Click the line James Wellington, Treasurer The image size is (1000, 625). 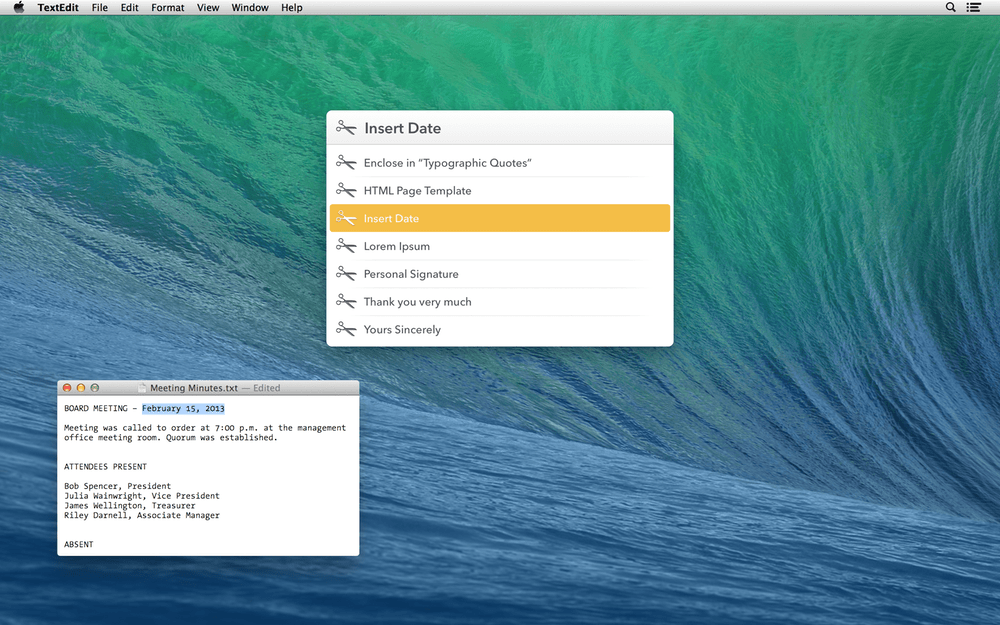tap(129, 506)
